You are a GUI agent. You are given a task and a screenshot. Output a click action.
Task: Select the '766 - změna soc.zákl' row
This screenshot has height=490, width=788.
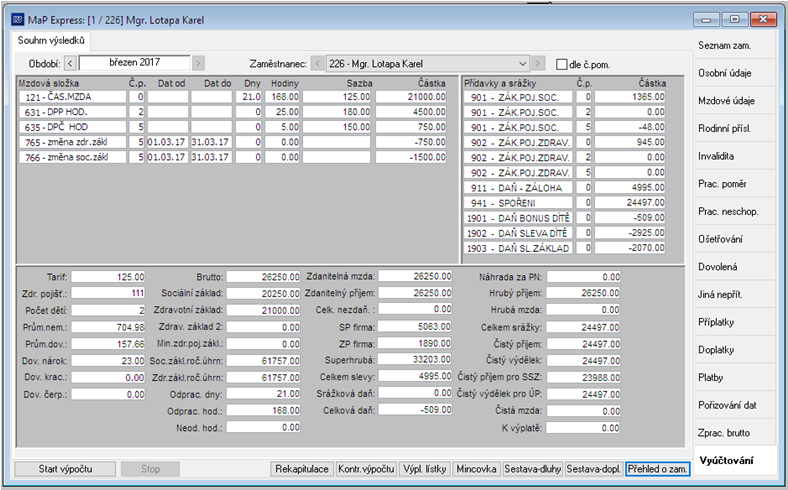(232, 157)
